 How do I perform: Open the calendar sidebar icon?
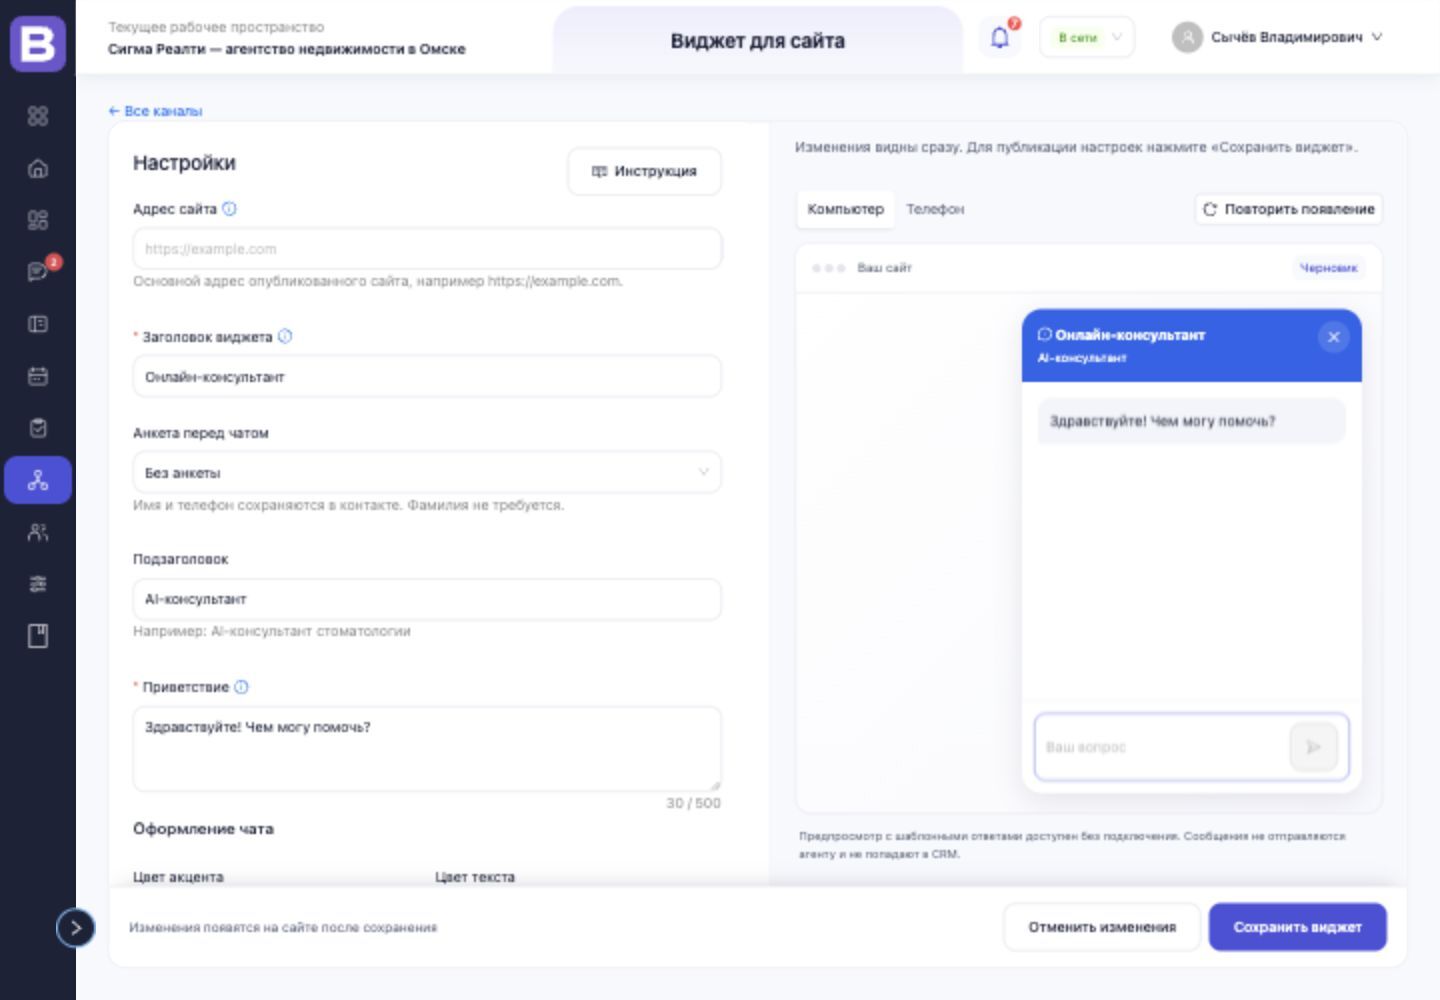[x=38, y=376]
